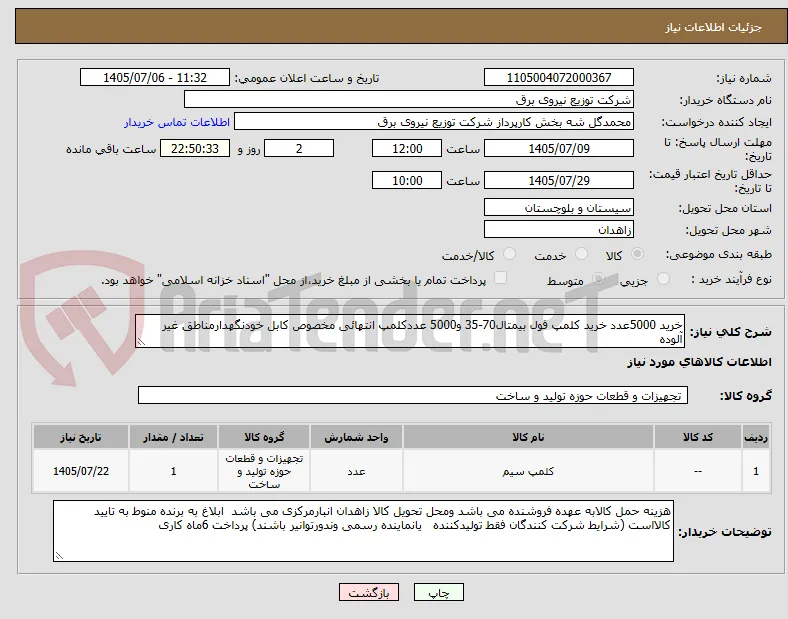Click the resize handle of buyer notes box
This screenshot has width=788, height=619.
point(59,556)
